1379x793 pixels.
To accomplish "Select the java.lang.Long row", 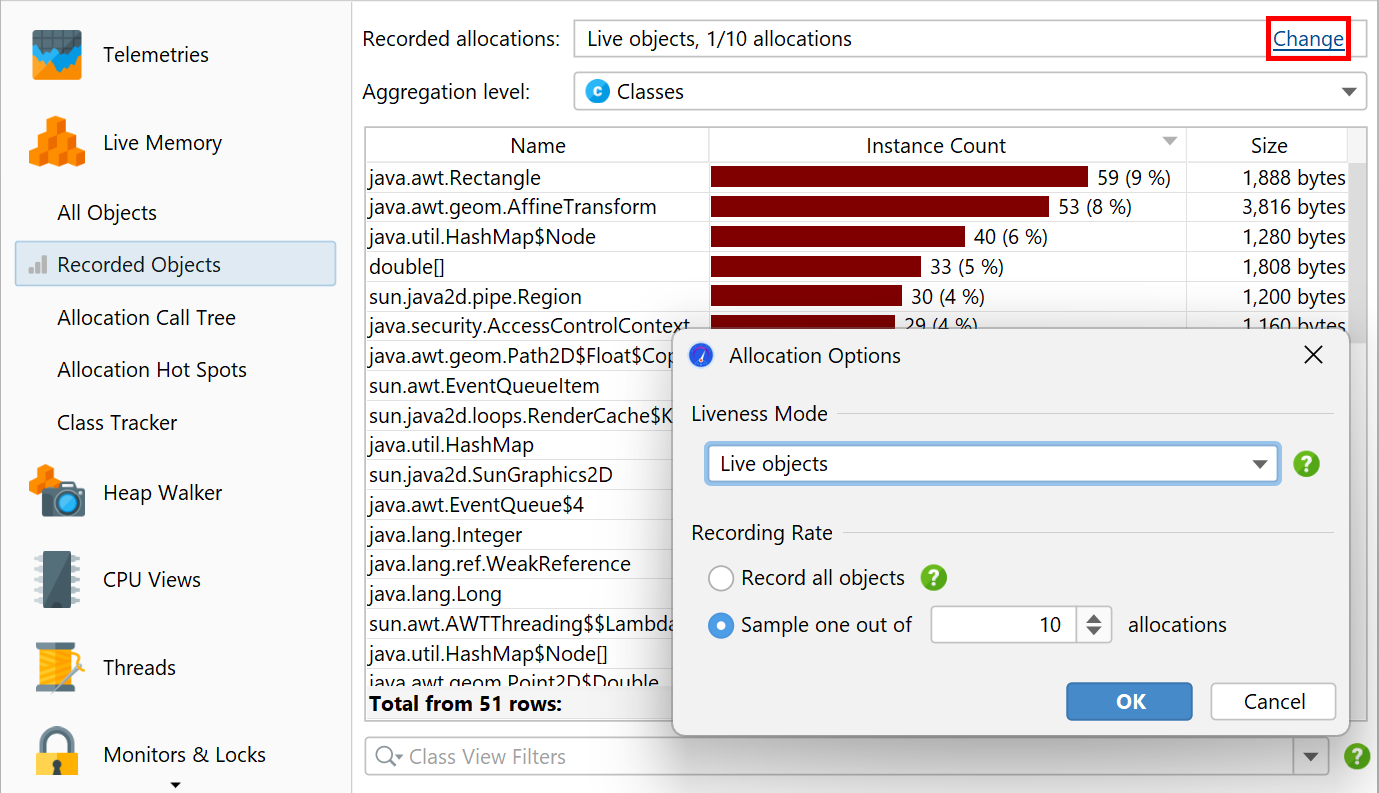I will coord(518,594).
